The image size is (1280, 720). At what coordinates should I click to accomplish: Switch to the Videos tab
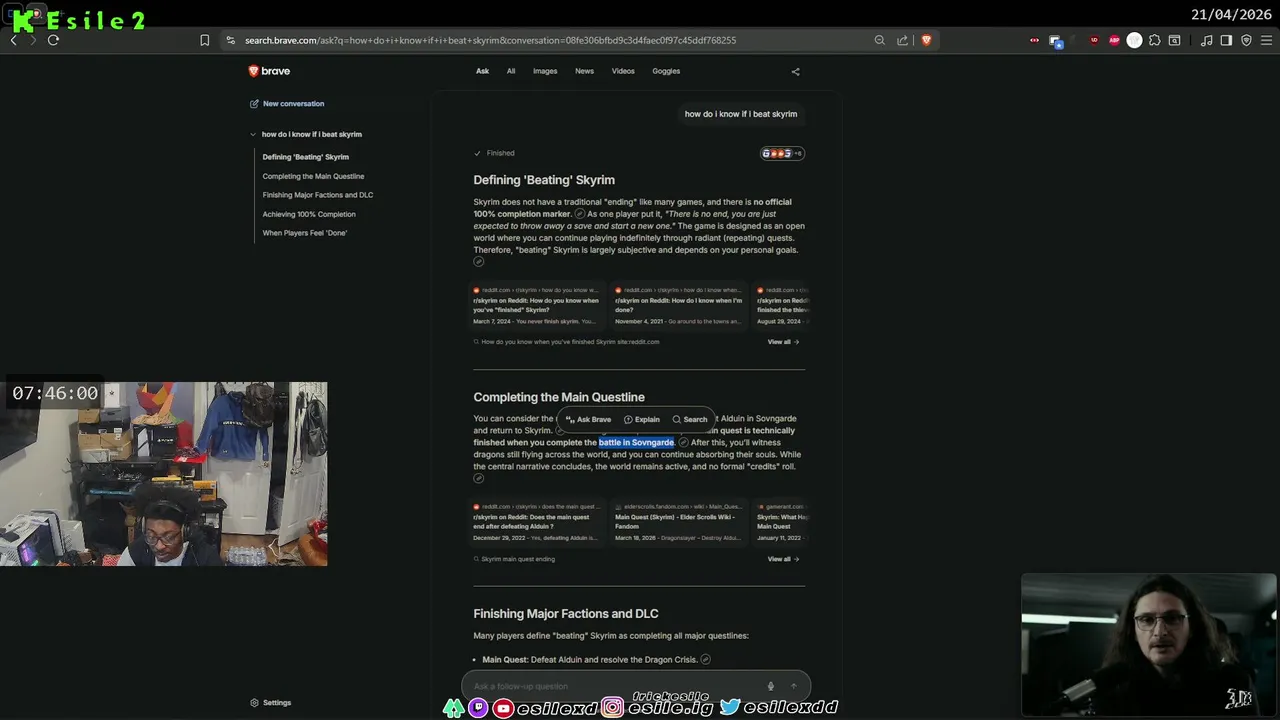click(x=623, y=71)
